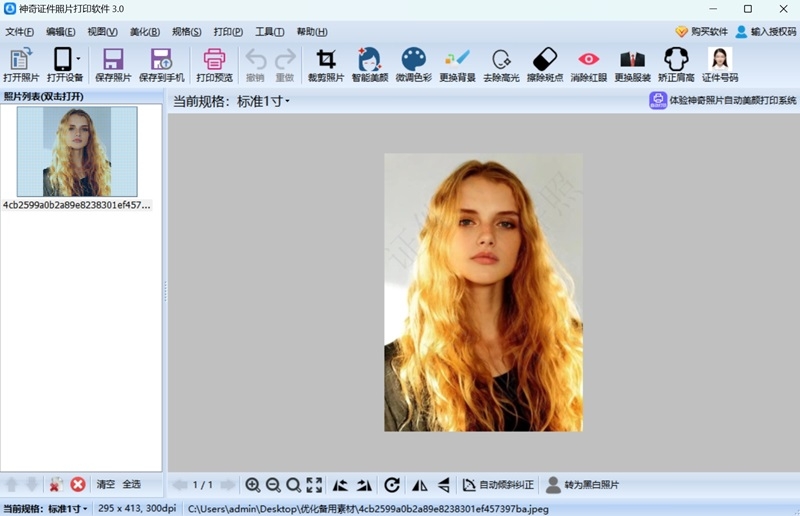Open the 美化(B) menu
This screenshot has width=800, height=516.
(145, 32)
